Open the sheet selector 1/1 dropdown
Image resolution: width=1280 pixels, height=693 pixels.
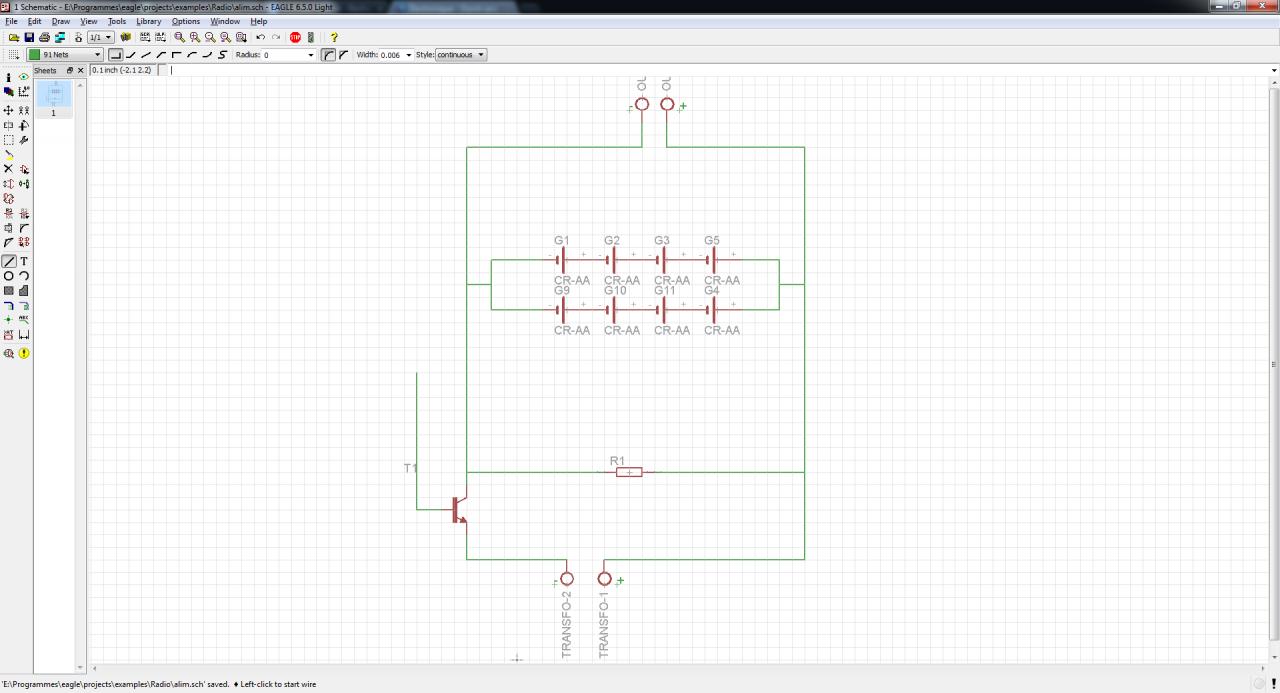pyautogui.click(x=101, y=37)
